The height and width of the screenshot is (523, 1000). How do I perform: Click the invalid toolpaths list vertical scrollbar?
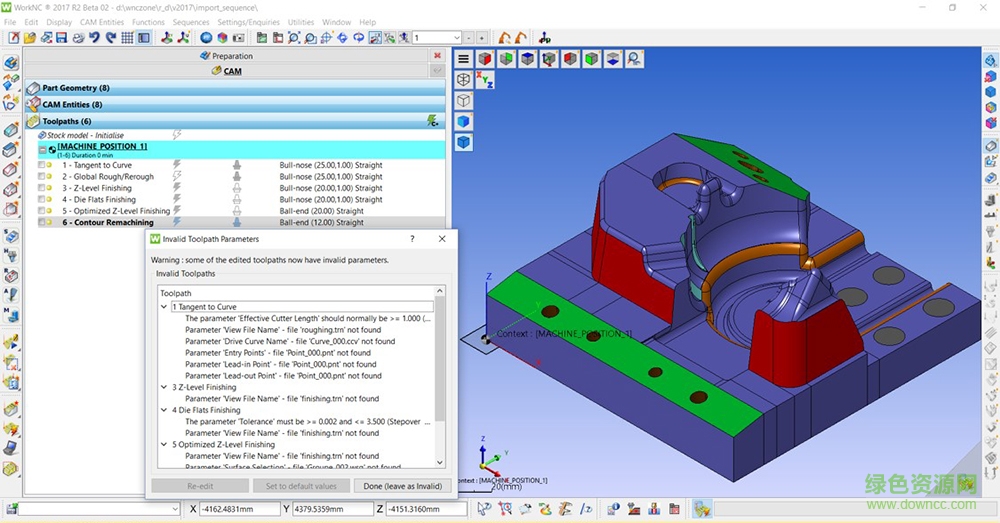[441, 360]
